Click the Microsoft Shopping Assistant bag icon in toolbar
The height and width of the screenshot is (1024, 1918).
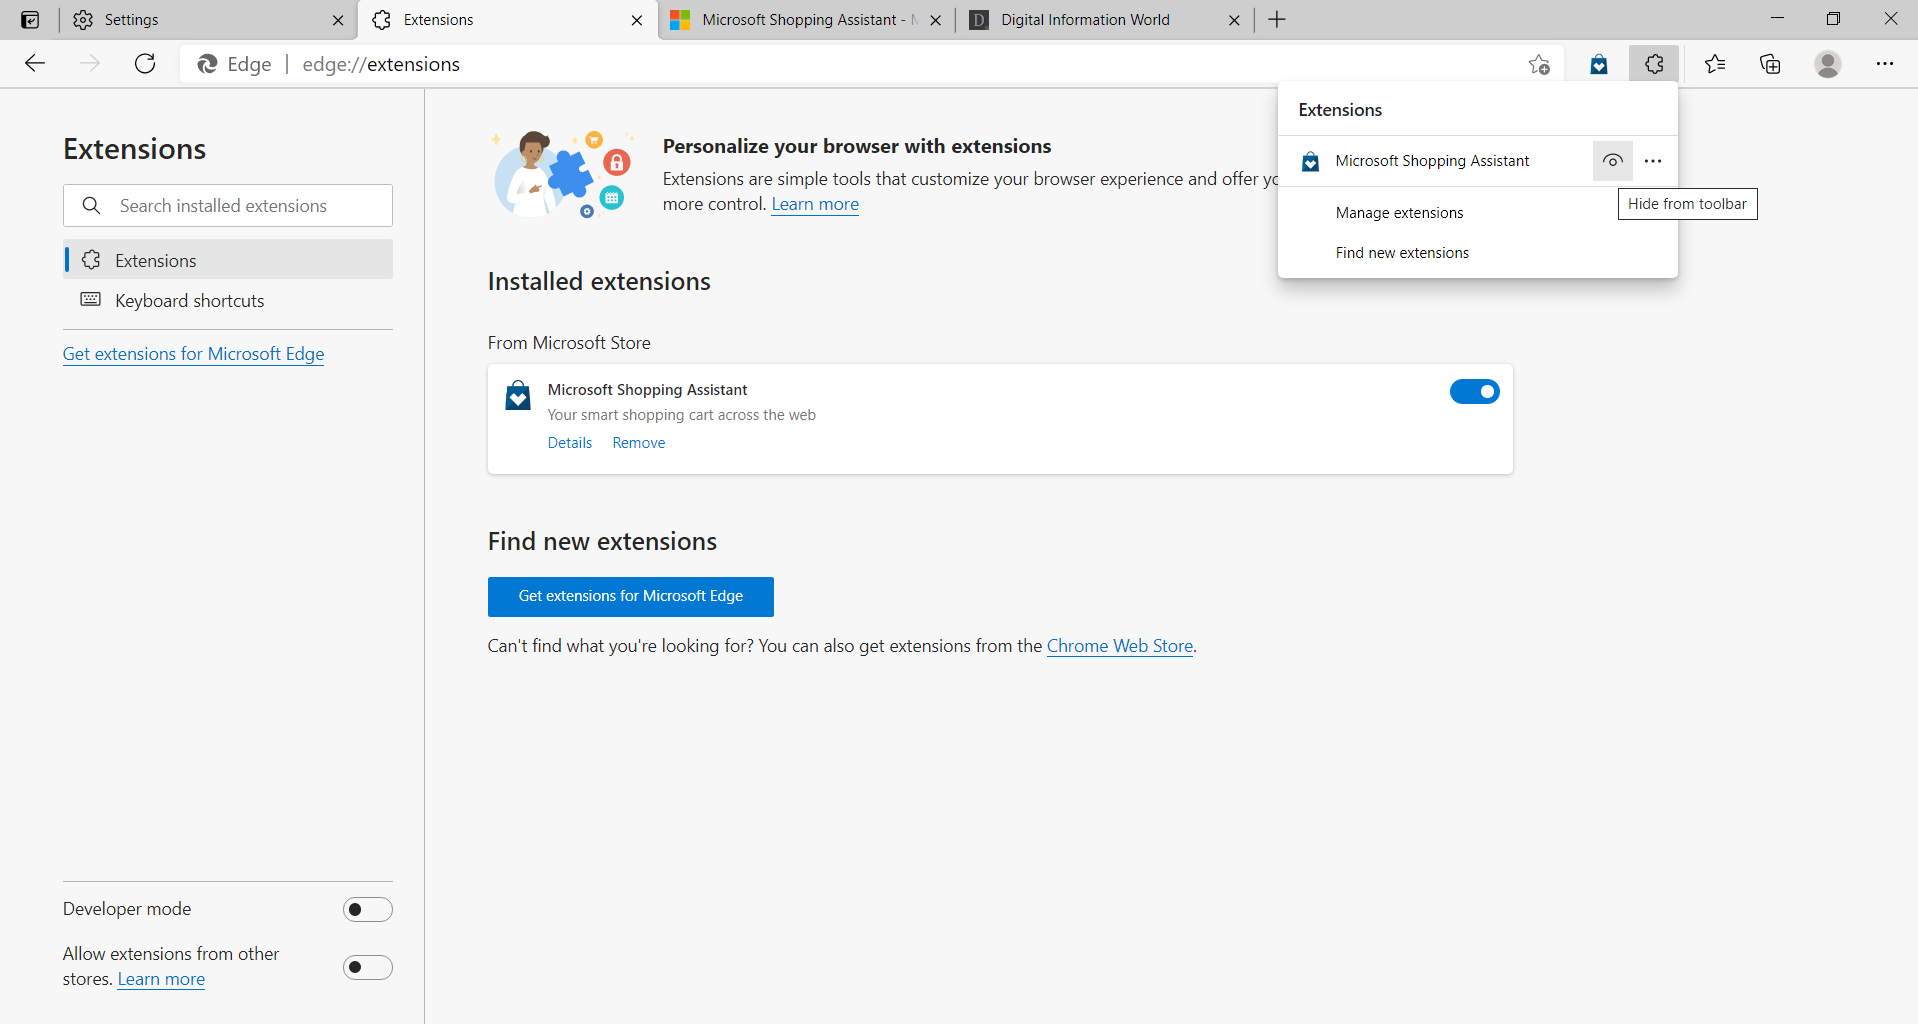(1598, 63)
